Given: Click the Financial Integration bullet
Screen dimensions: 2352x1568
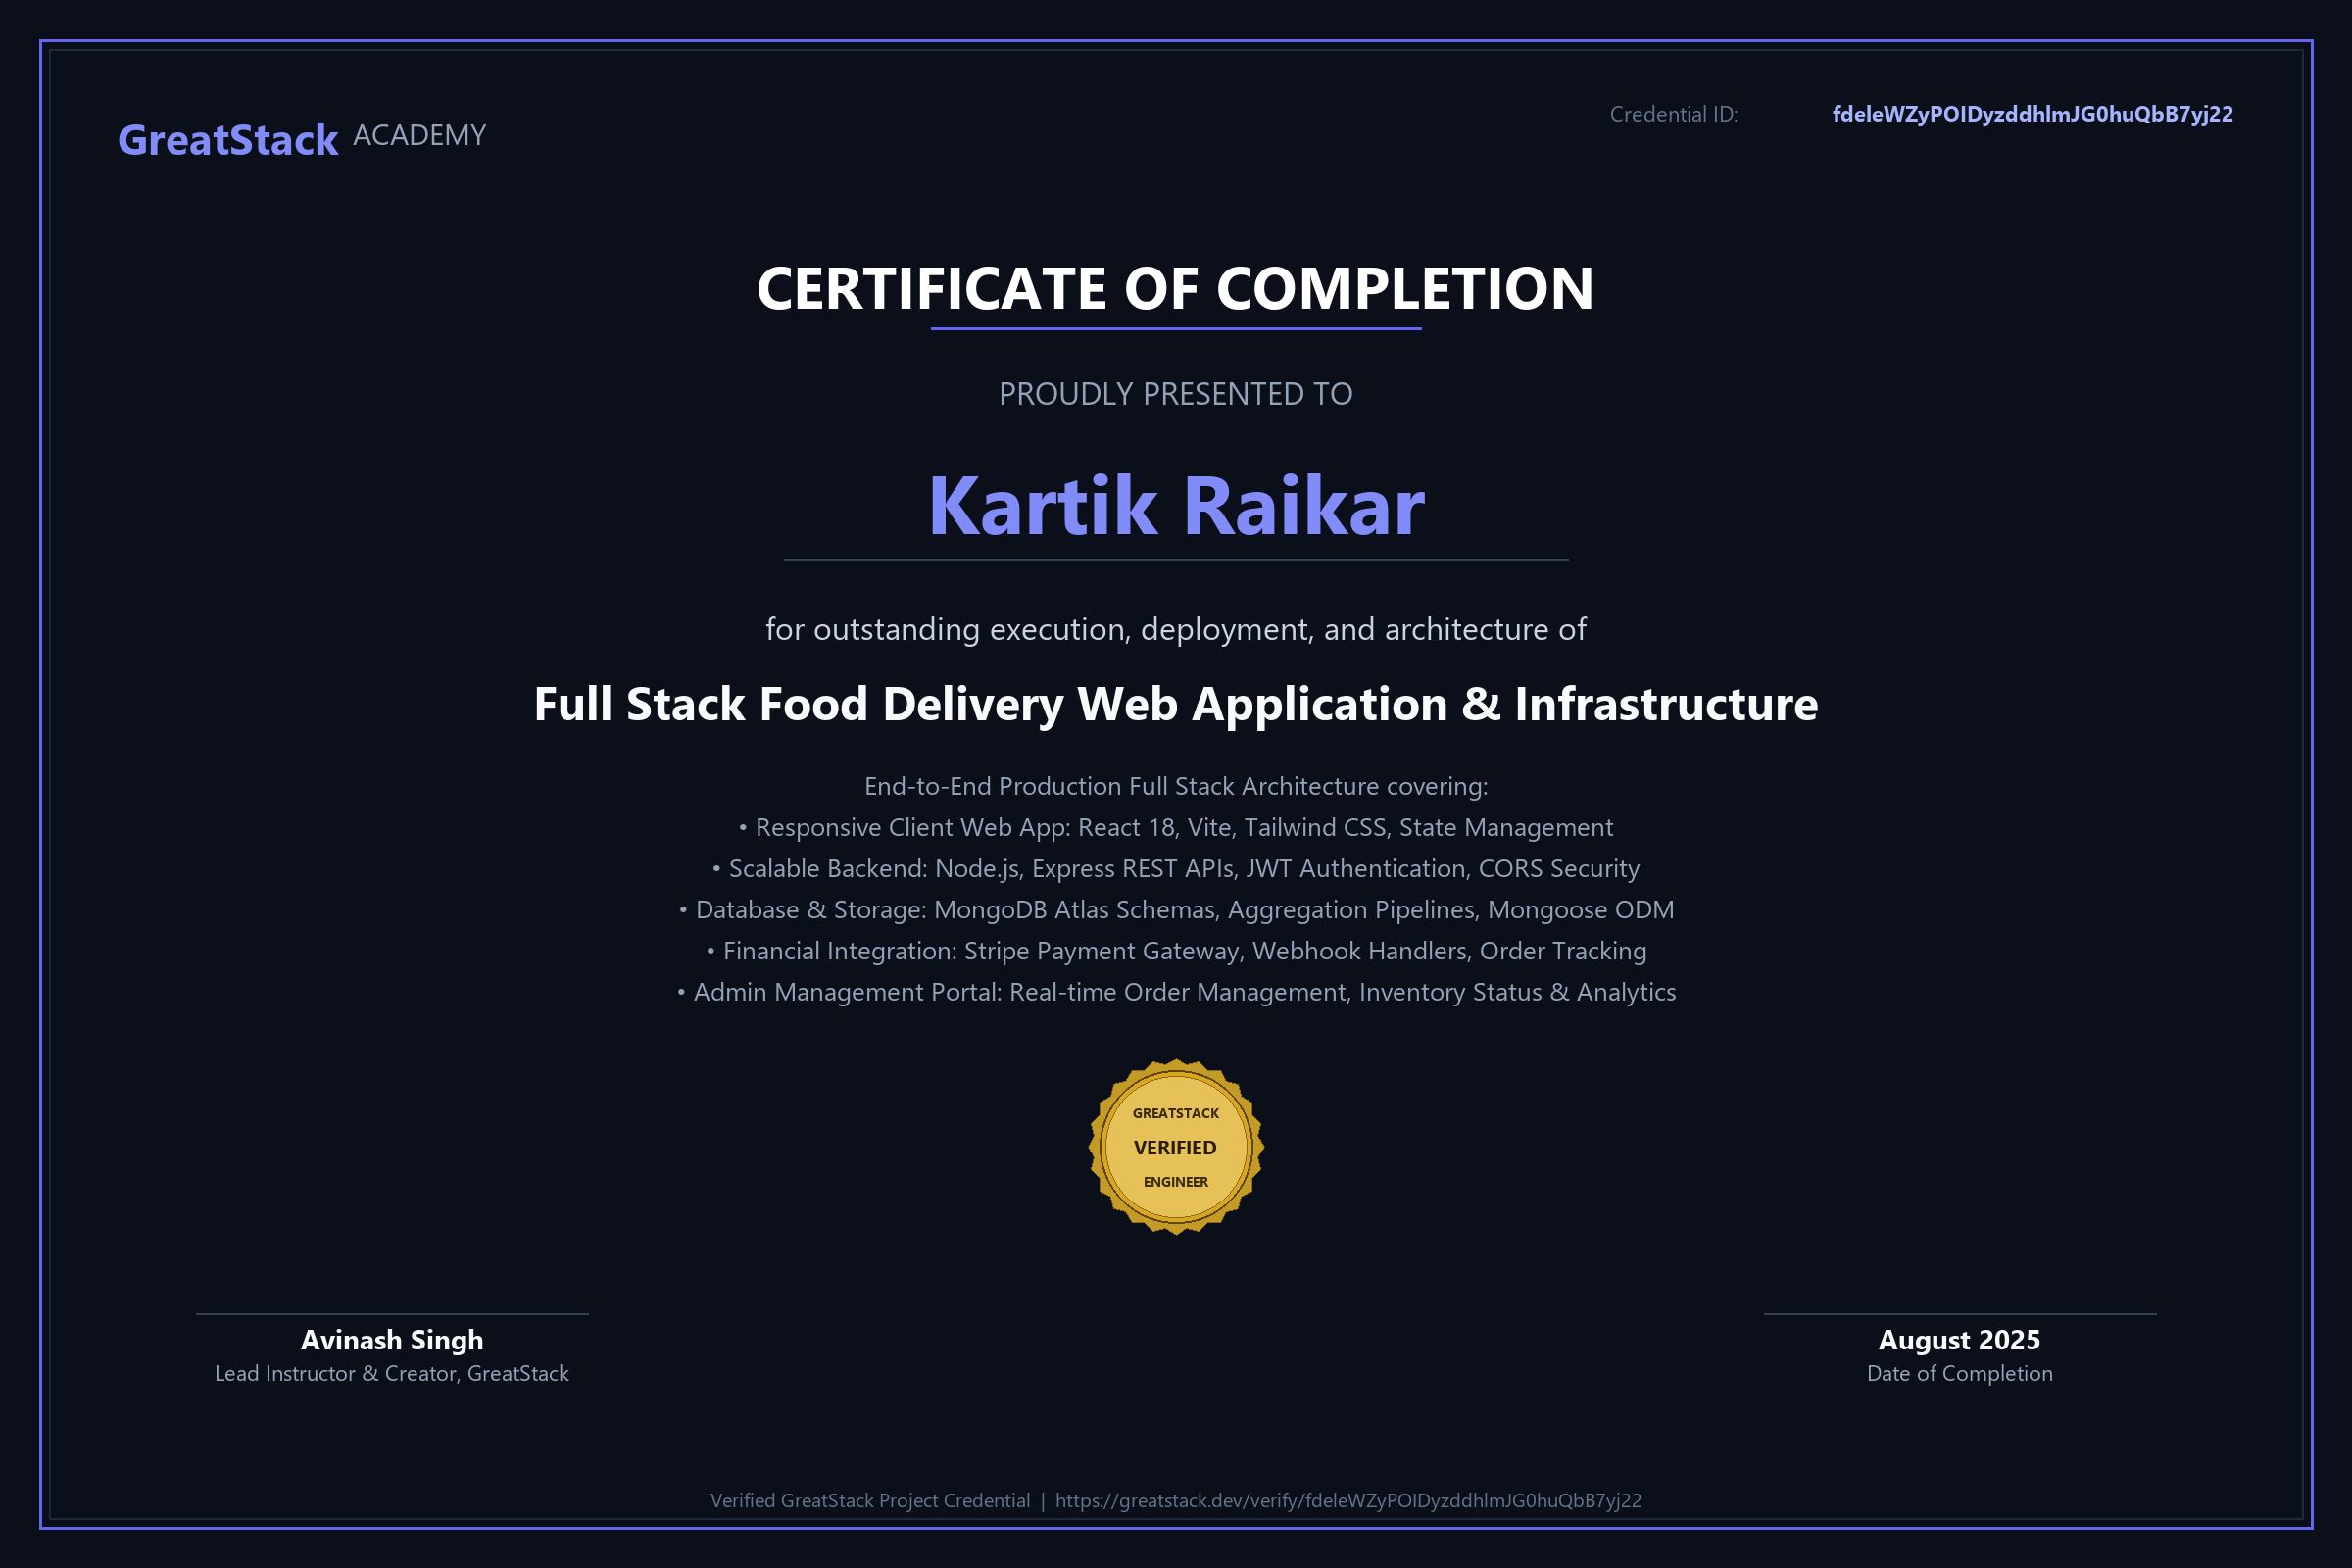Looking at the screenshot, I should point(1176,951).
